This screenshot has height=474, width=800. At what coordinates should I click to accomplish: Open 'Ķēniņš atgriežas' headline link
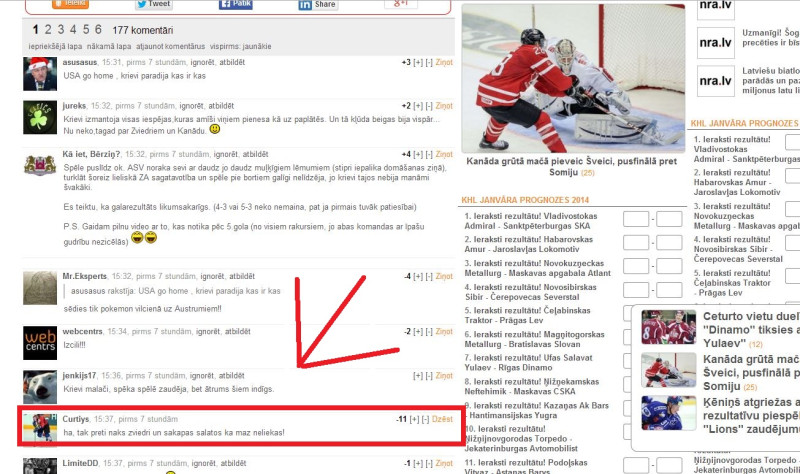click(x=751, y=415)
